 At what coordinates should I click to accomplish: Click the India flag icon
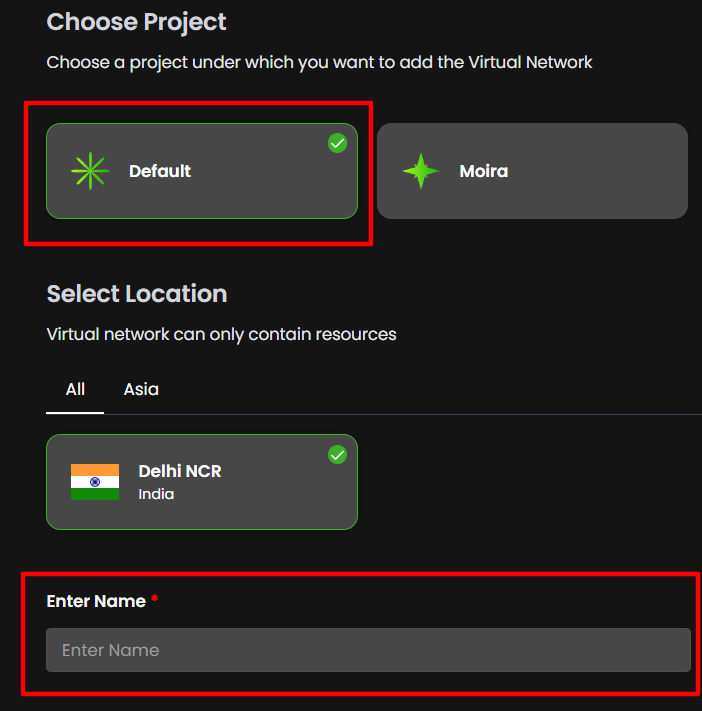click(x=95, y=481)
